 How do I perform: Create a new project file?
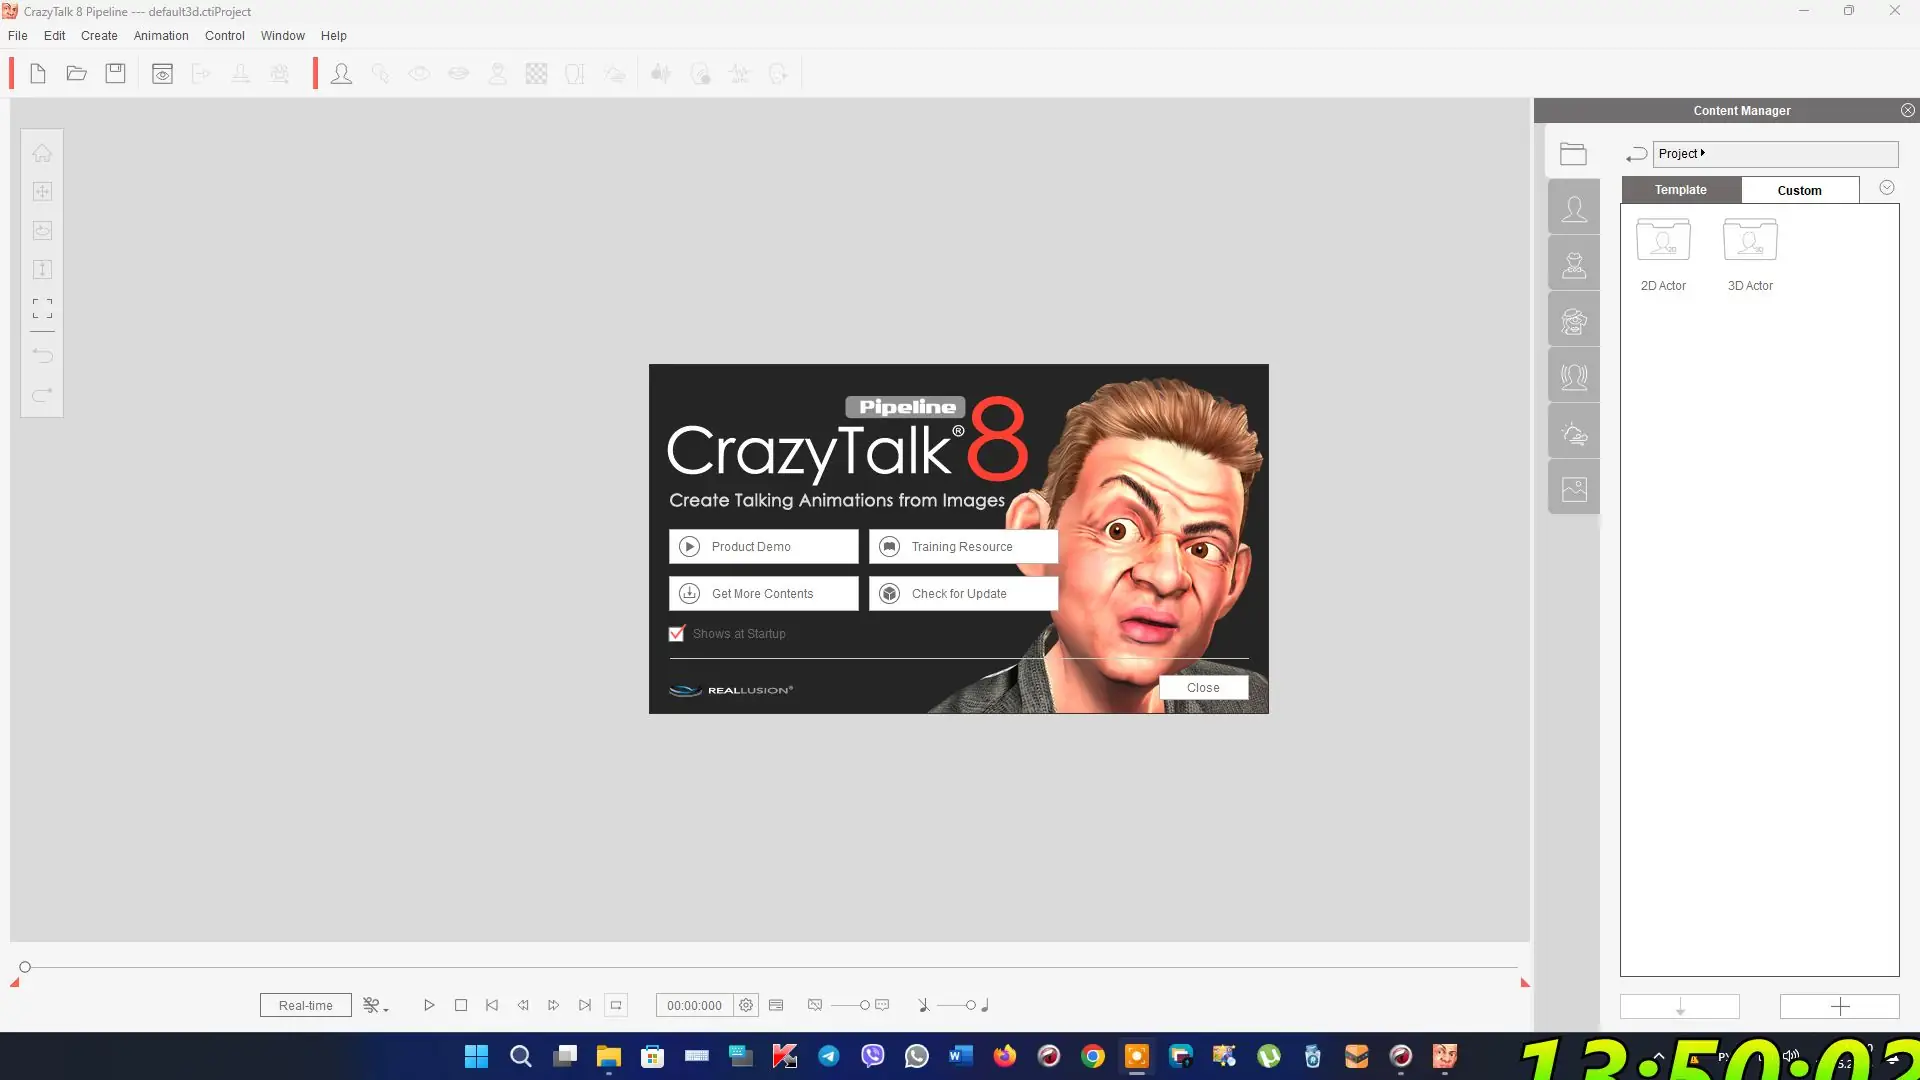pyautogui.click(x=38, y=74)
